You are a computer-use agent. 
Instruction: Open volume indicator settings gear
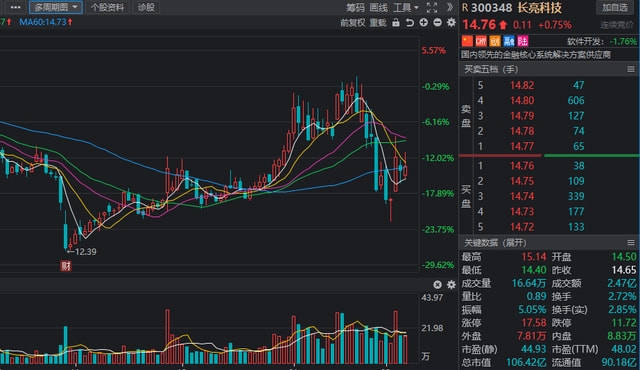click(x=451, y=284)
